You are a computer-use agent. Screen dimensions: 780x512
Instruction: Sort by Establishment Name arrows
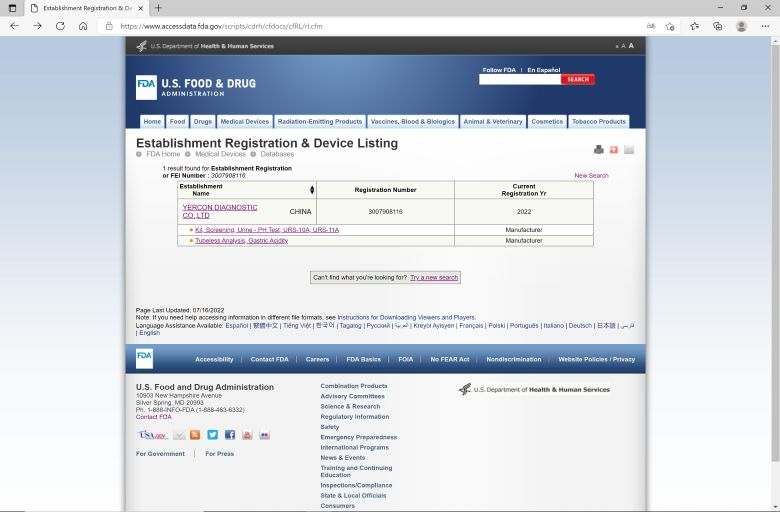pyautogui.click(x=312, y=190)
